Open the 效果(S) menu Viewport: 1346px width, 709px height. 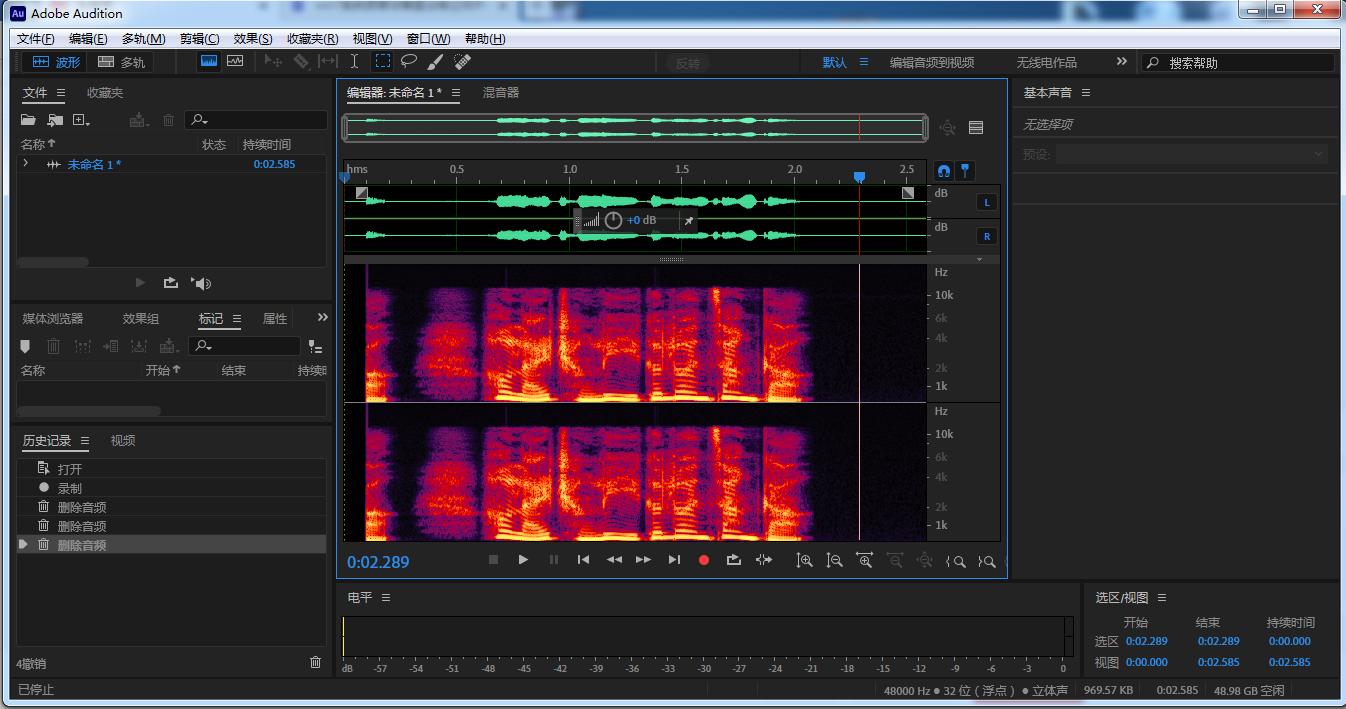(x=252, y=39)
